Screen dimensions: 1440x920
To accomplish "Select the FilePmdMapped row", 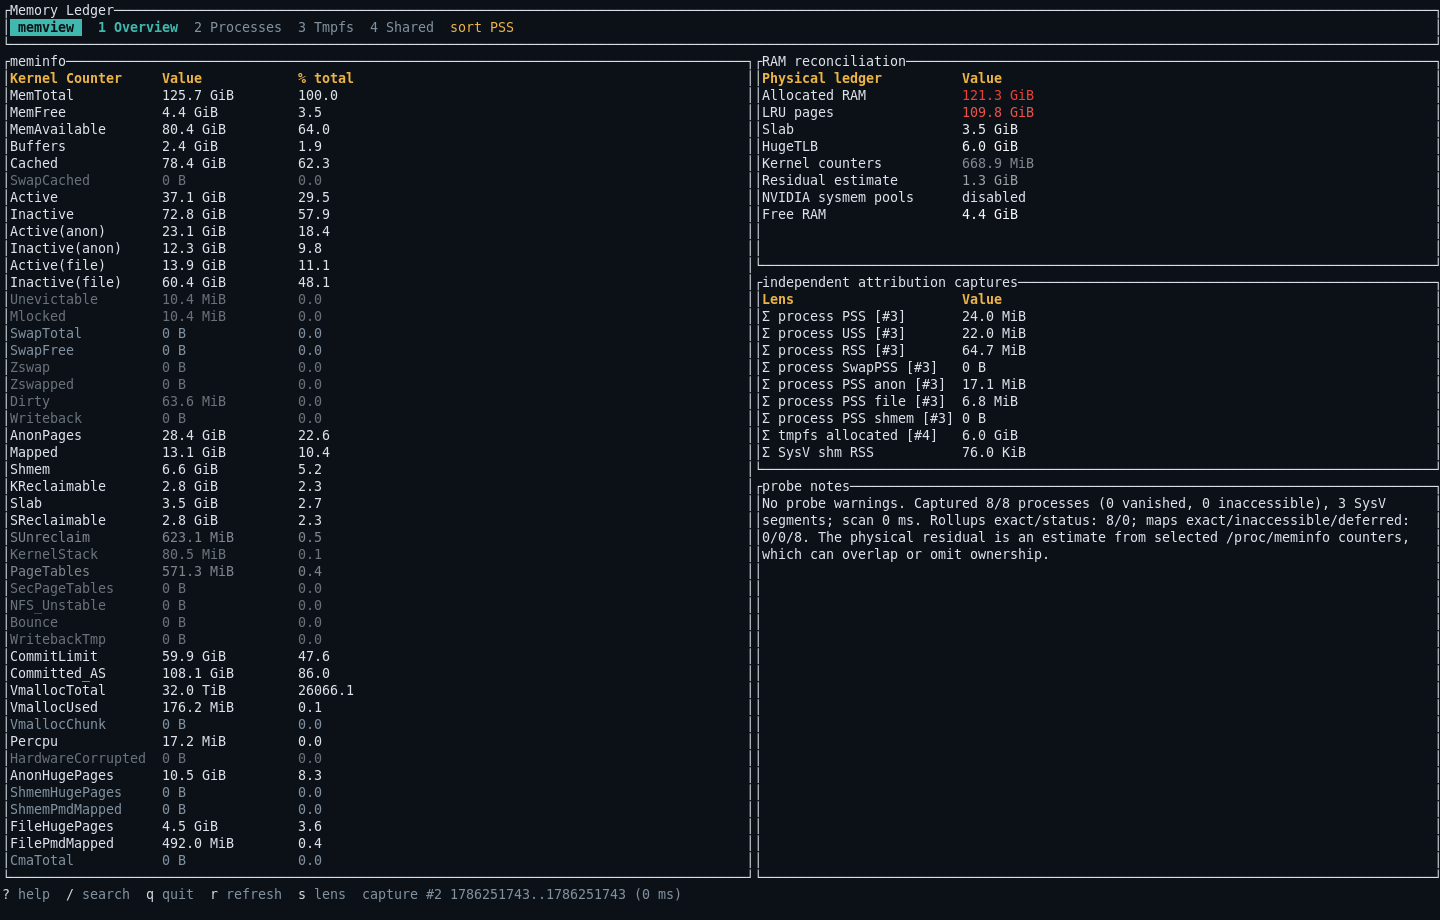I will tap(378, 843).
